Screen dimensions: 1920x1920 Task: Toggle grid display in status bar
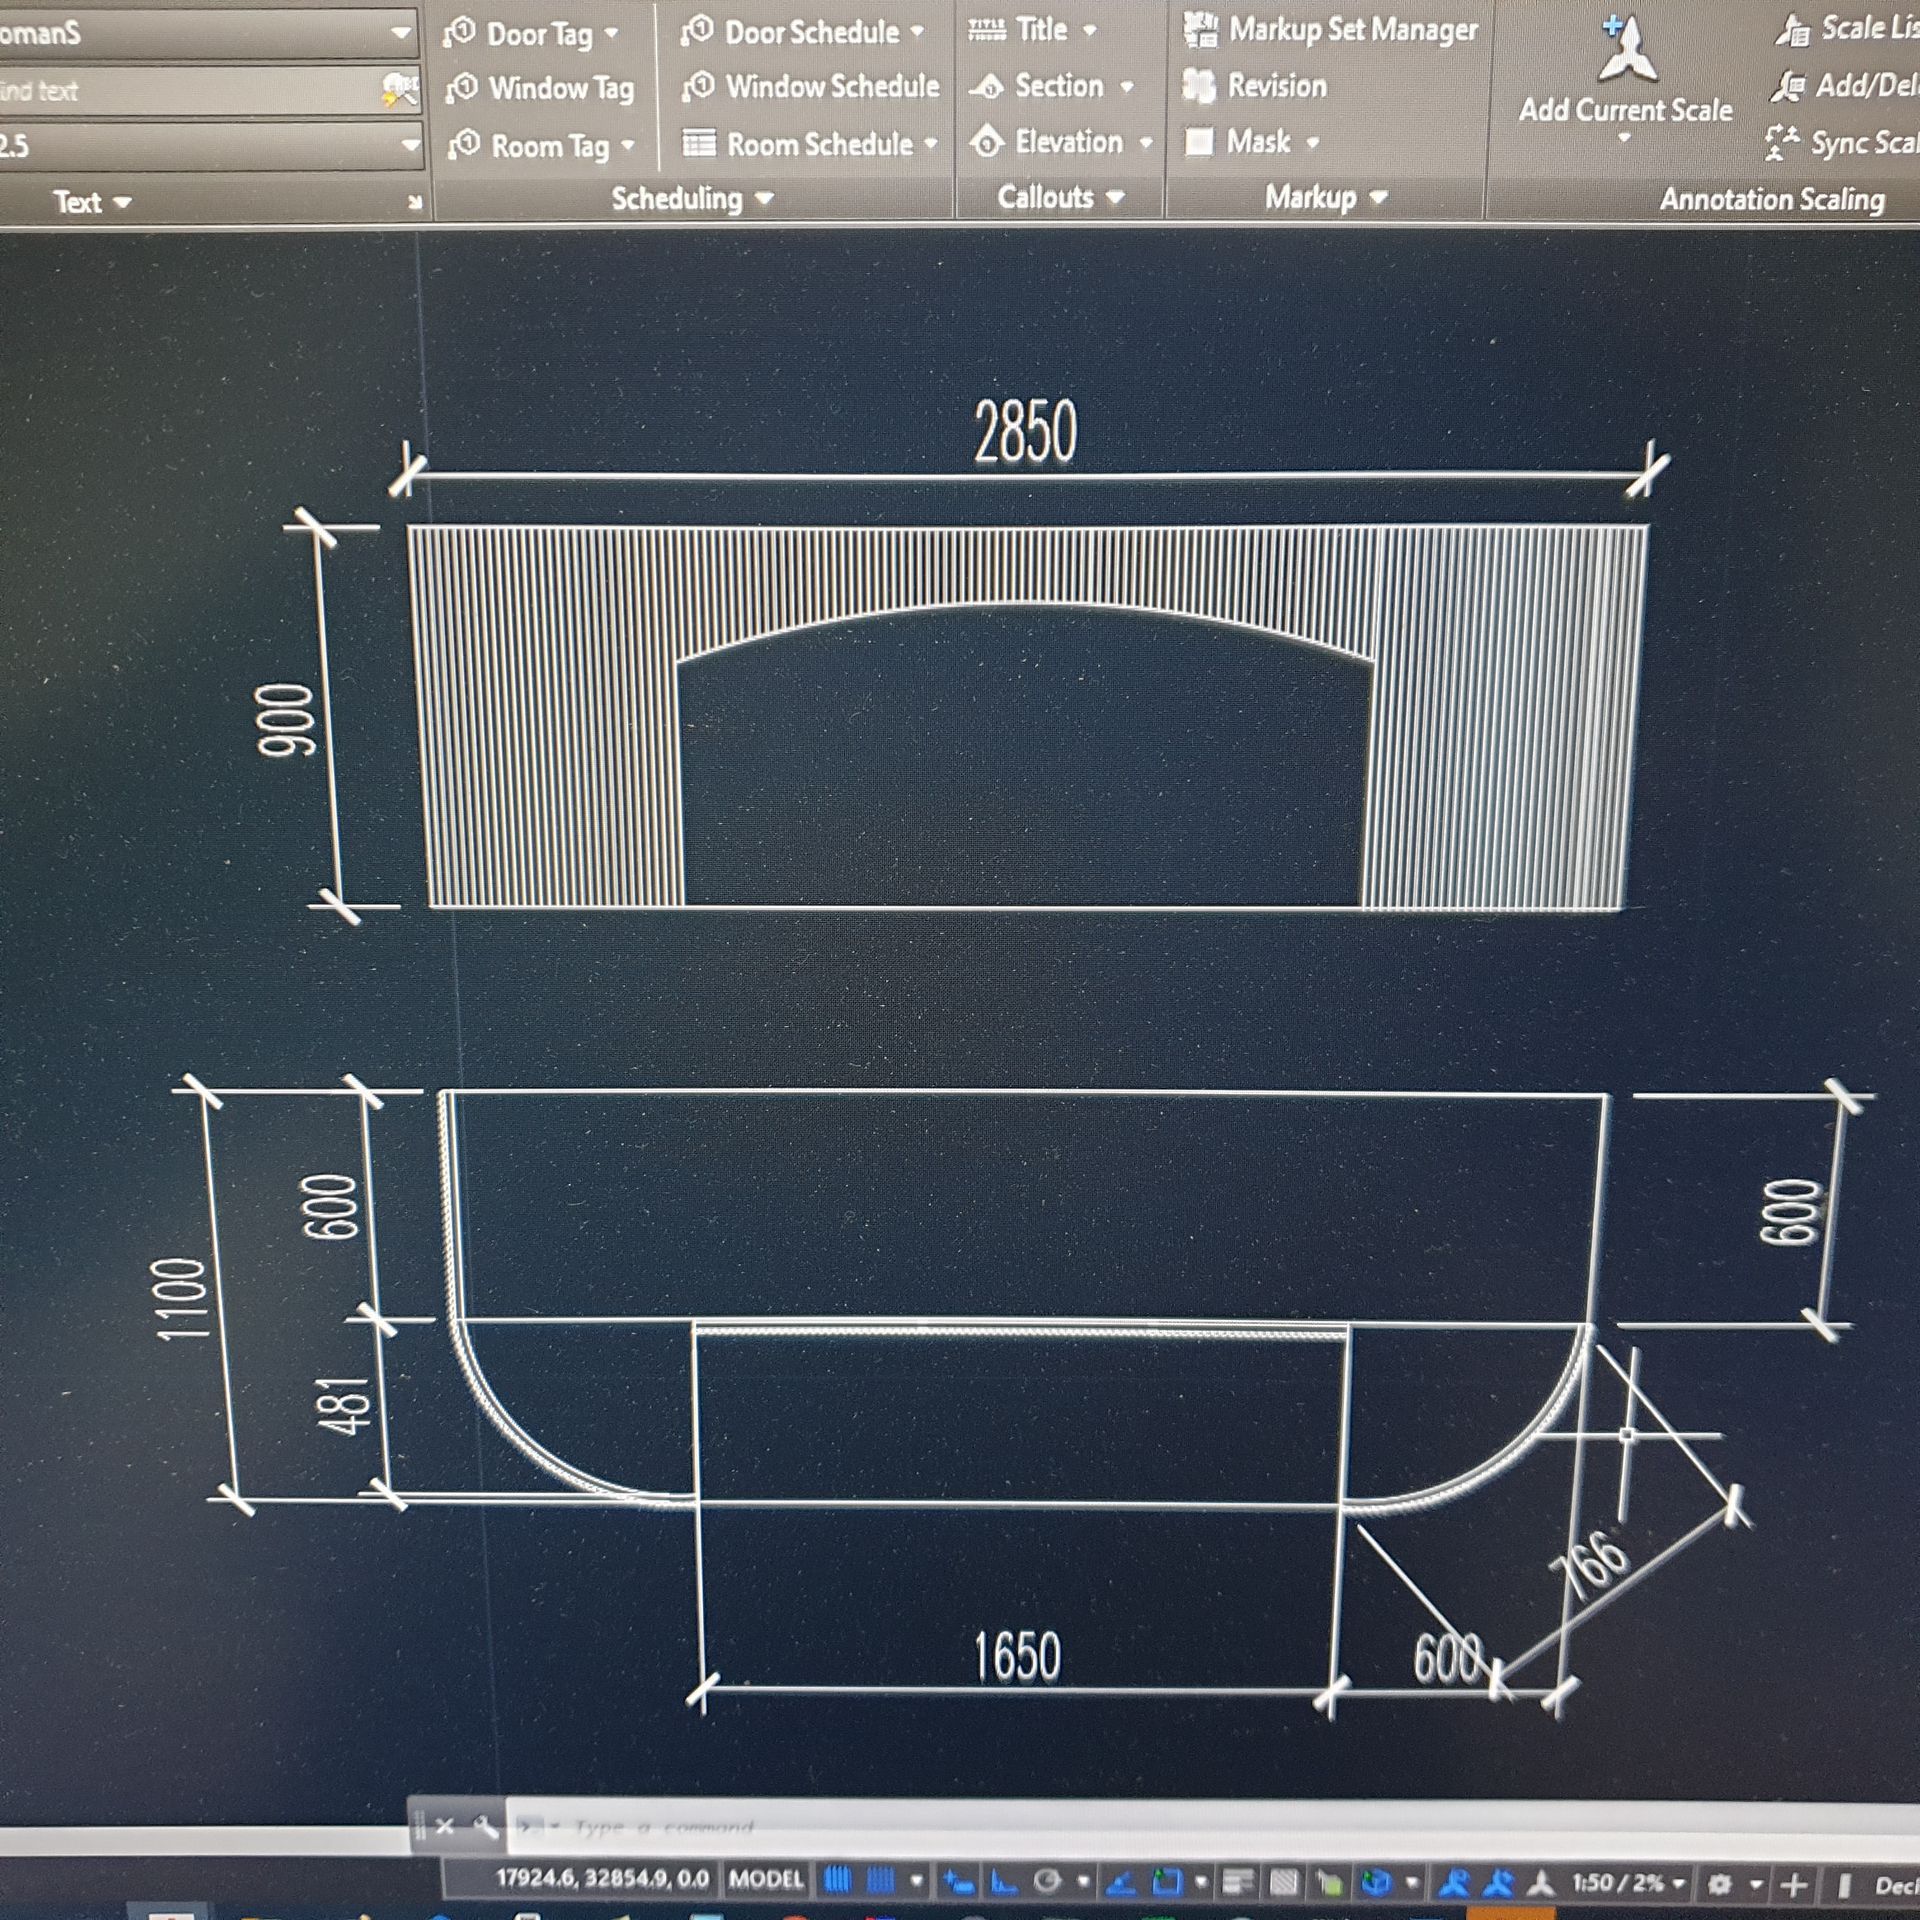coord(837,1881)
